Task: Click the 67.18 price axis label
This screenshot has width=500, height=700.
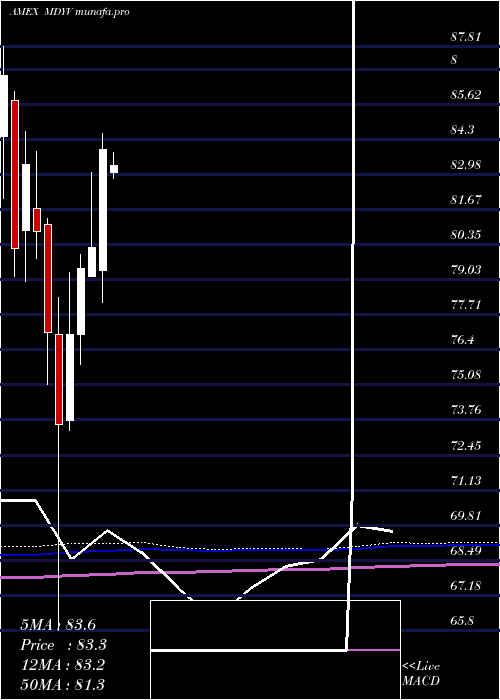Action: tap(466, 586)
